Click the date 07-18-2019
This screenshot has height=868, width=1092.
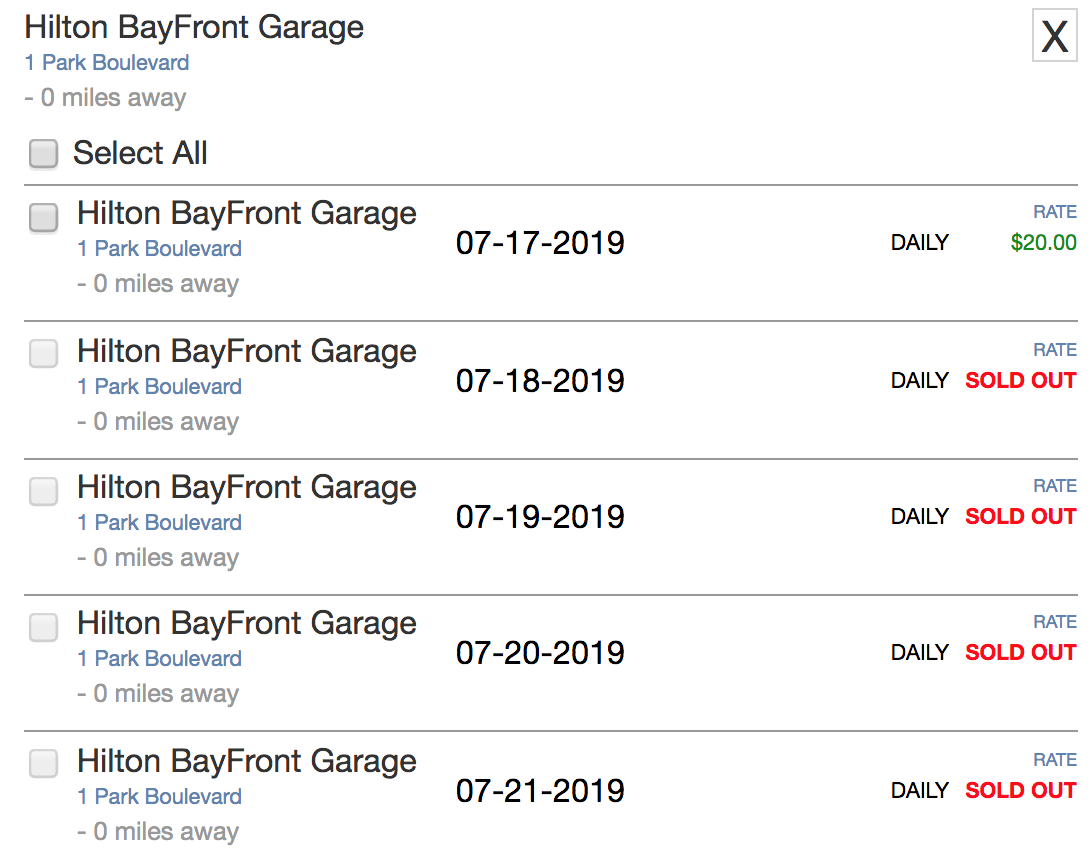pyautogui.click(x=540, y=381)
